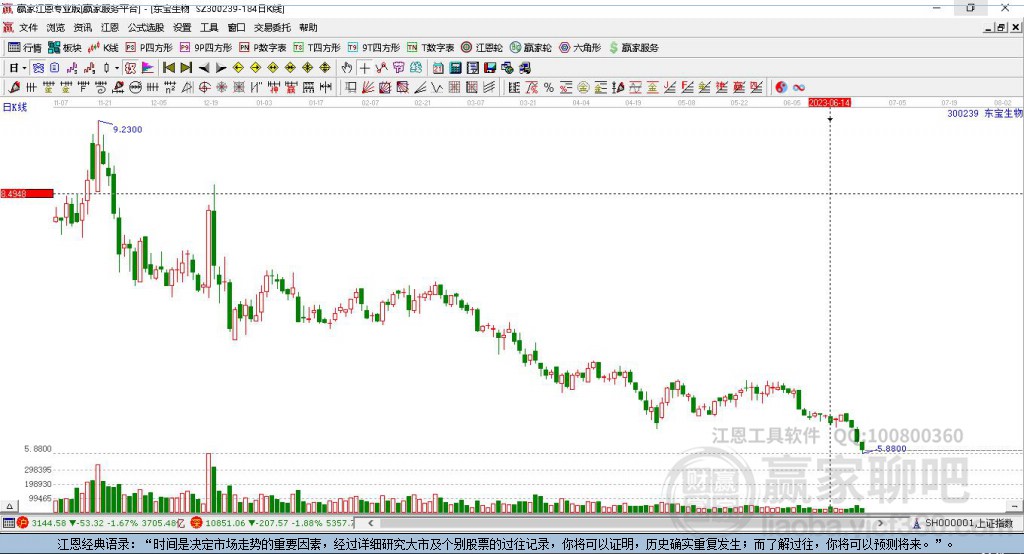Select the Gann fan lines icon
The image size is (1024, 554).
[x=368, y=88]
